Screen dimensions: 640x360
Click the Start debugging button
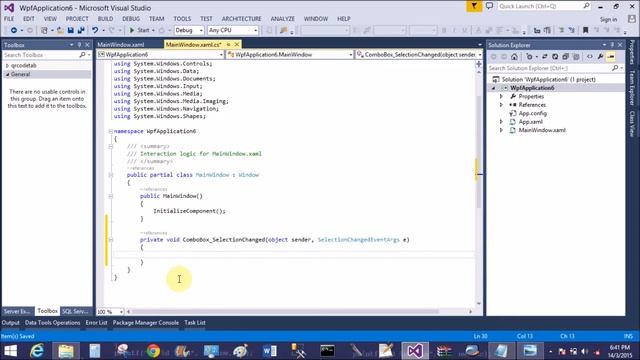(x=140, y=30)
